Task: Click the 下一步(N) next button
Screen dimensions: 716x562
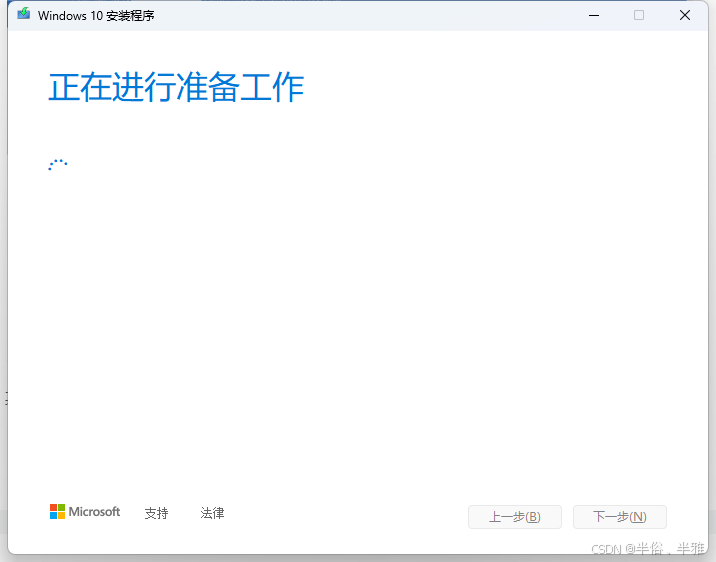Action: click(x=620, y=517)
